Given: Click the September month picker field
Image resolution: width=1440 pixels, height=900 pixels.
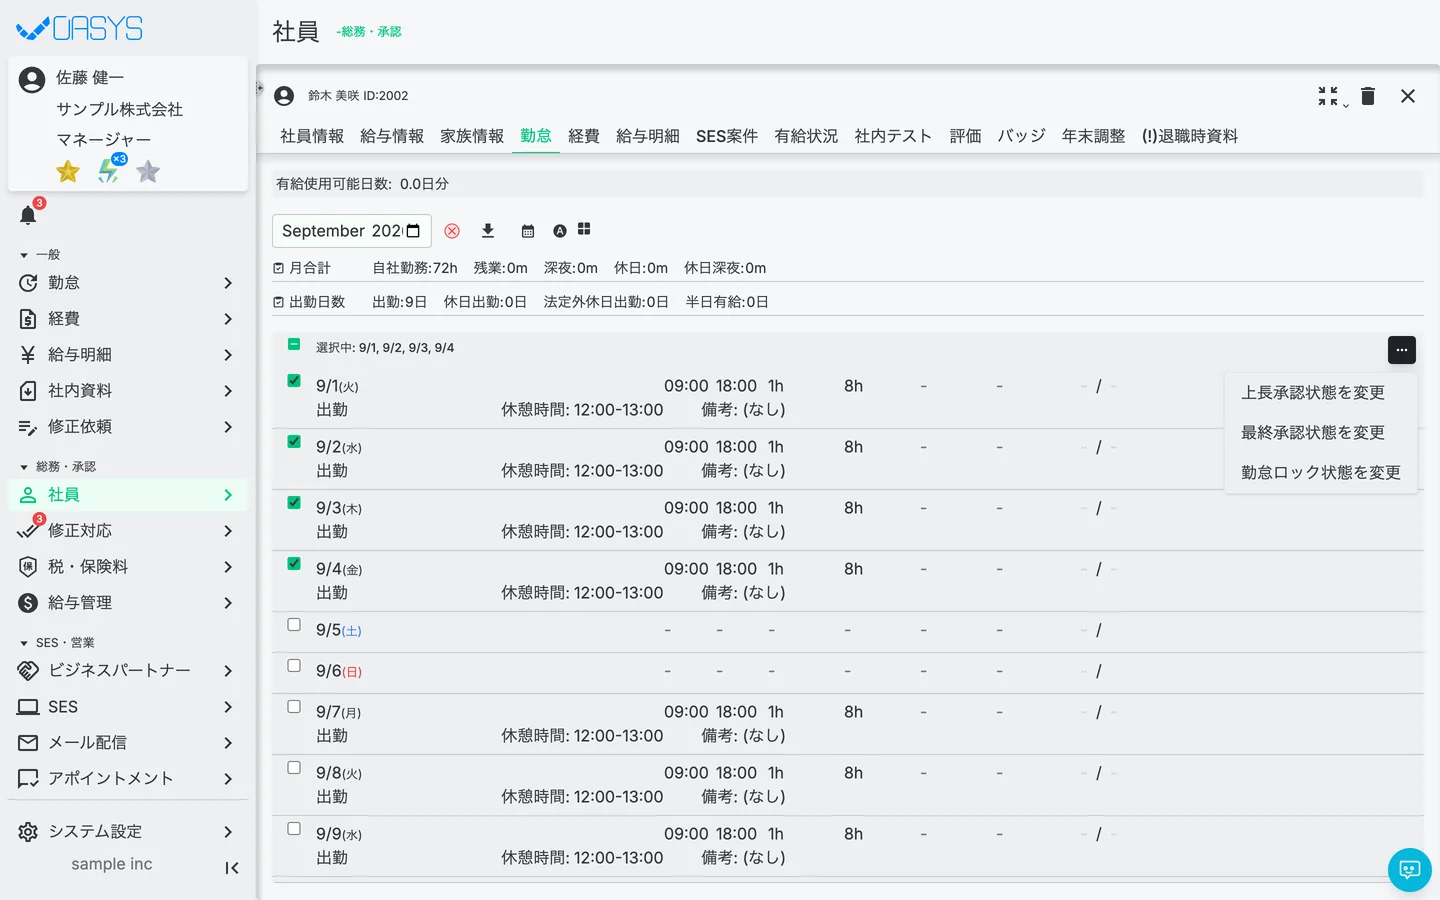Looking at the screenshot, I should click(352, 231).
